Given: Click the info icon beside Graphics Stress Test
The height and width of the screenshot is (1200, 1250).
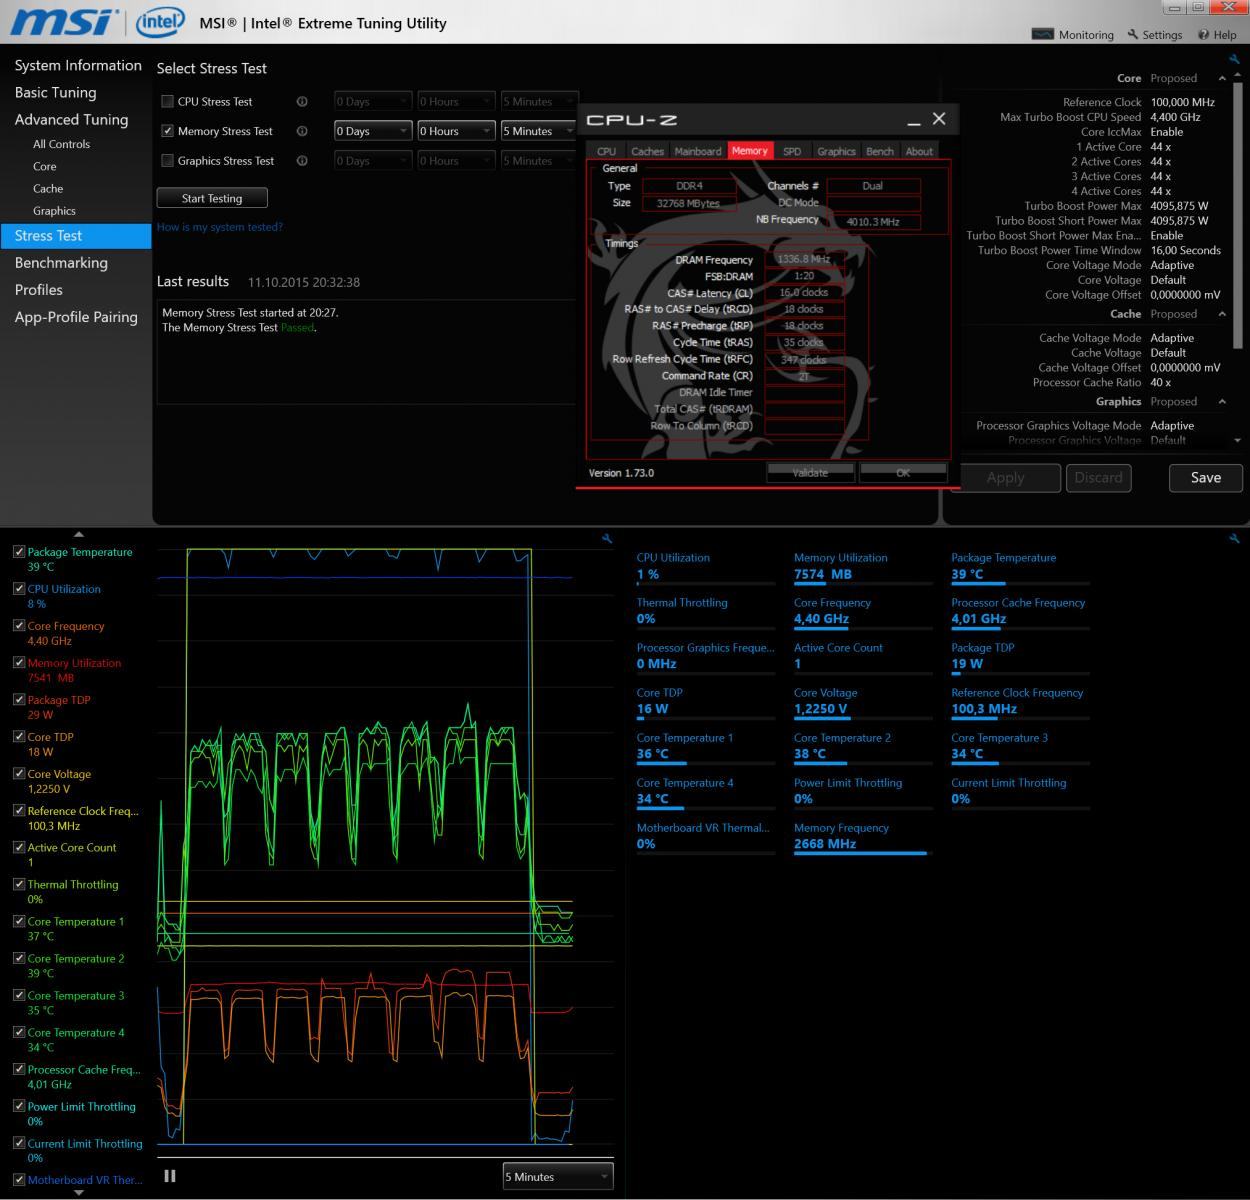Looking at the screenshot, I should (x=302, y=160).
